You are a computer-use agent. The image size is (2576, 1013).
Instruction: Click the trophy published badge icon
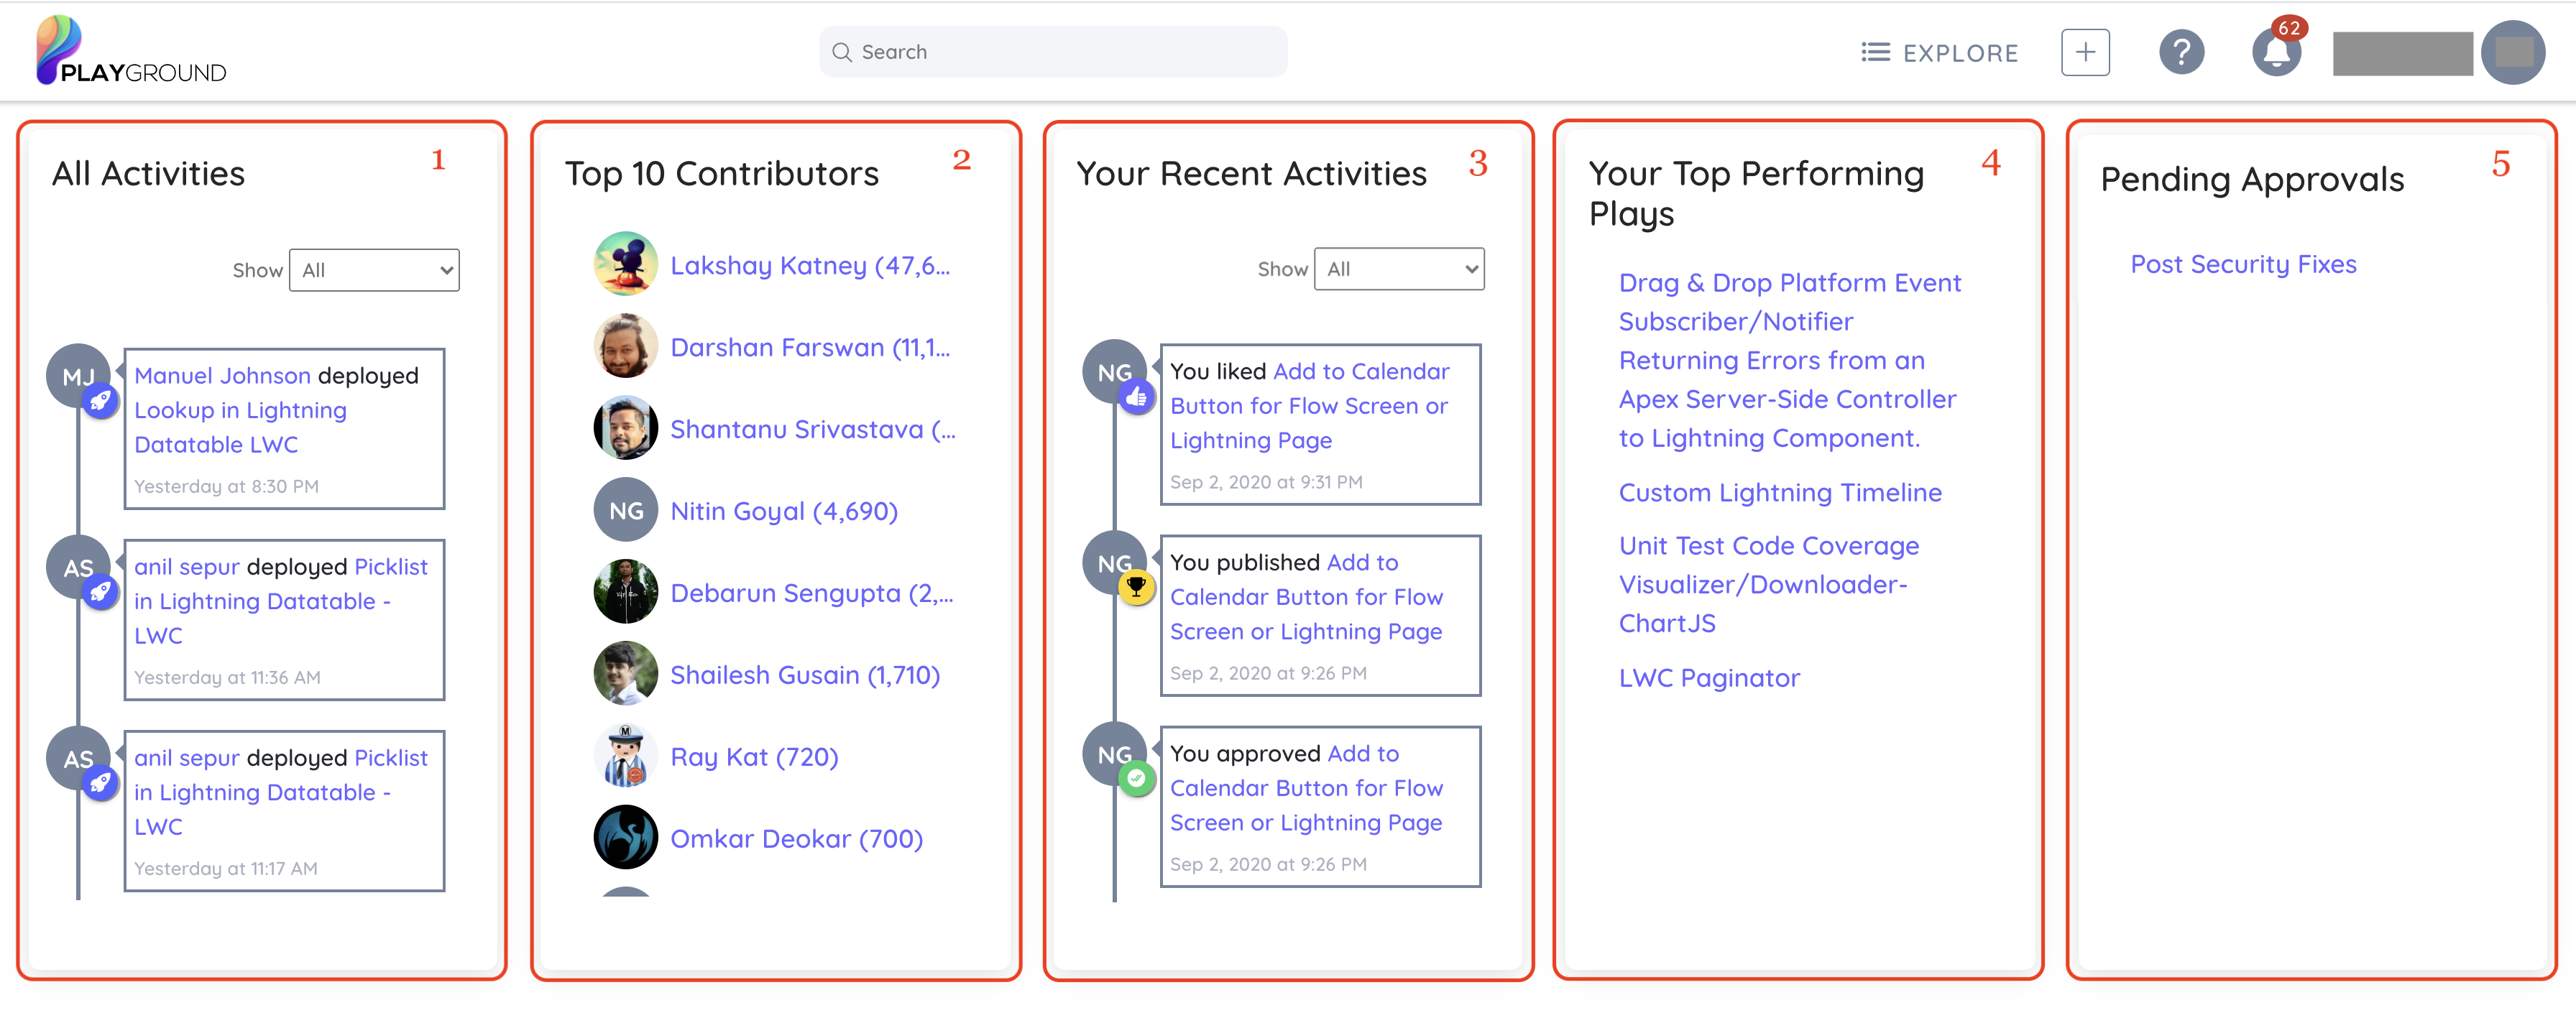click(x=1136, y=587)
